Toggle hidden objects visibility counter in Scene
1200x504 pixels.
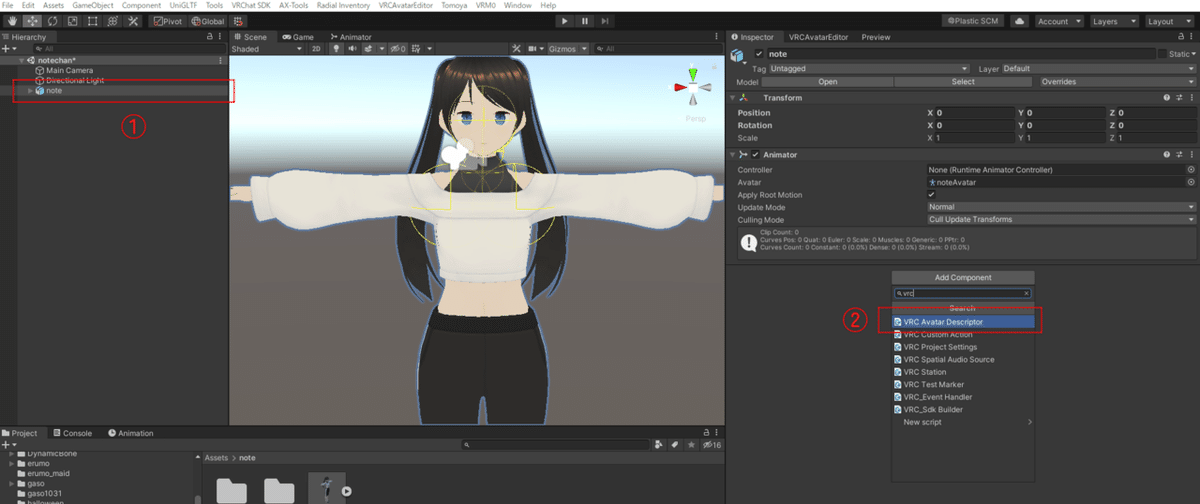pos(398,48)
